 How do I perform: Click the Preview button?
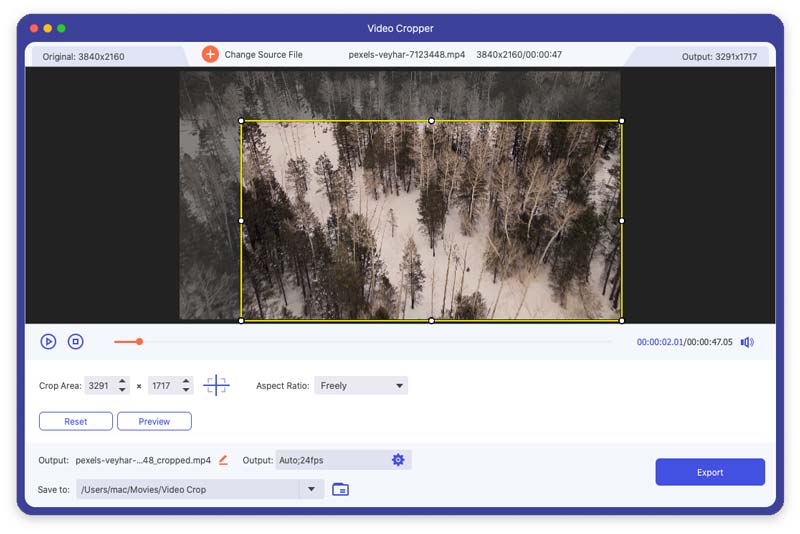tap(154, 421)
